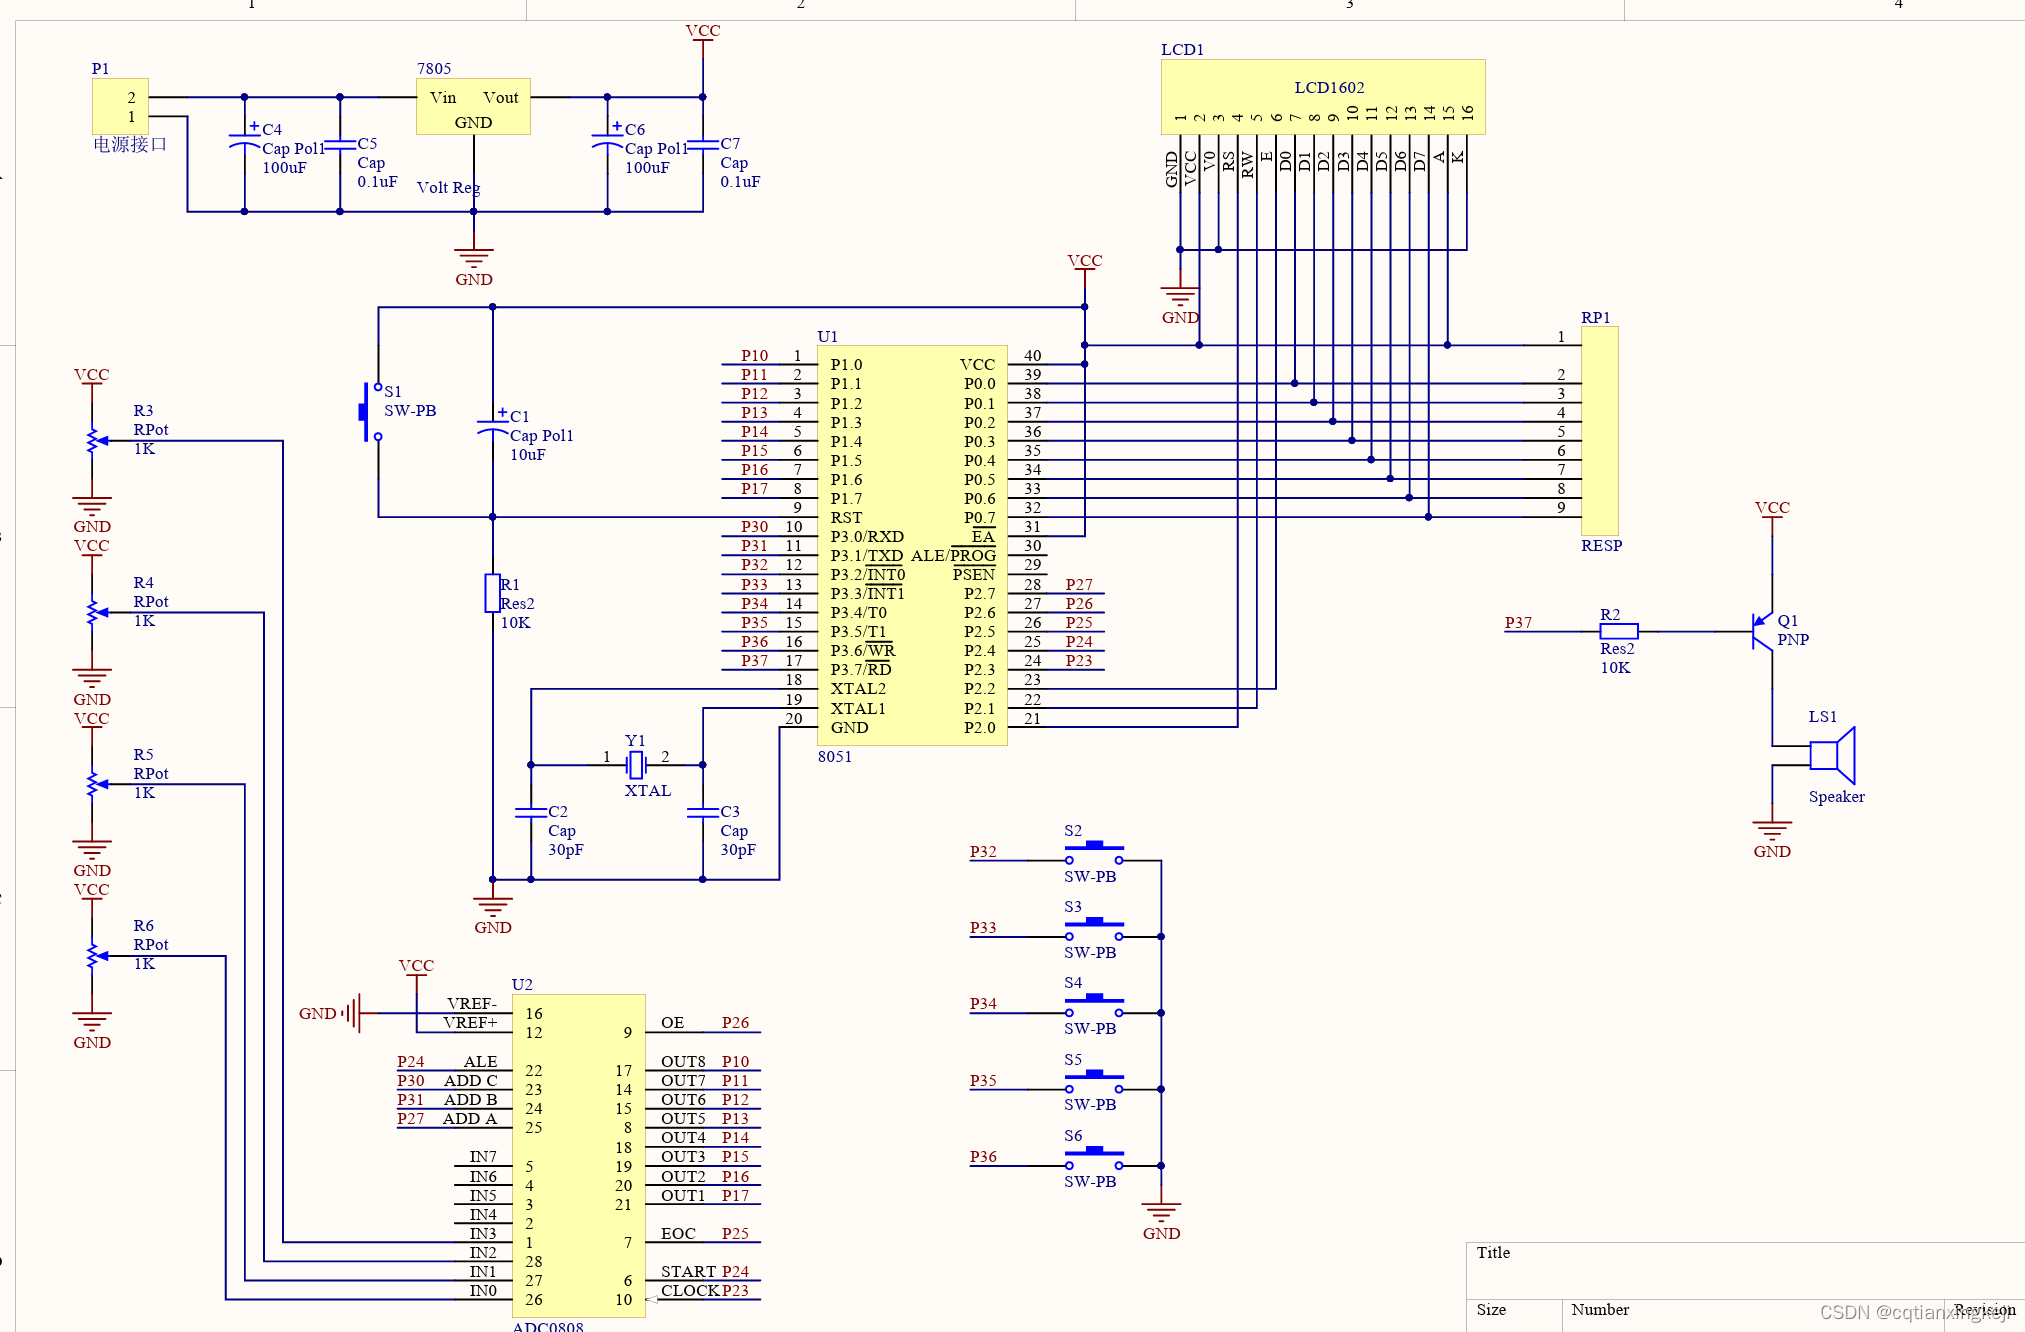Viewport: 2025px width, 1332px height.
Task: Click the R2 10K resistor symbol
Action: click(x=1618, y=631)
